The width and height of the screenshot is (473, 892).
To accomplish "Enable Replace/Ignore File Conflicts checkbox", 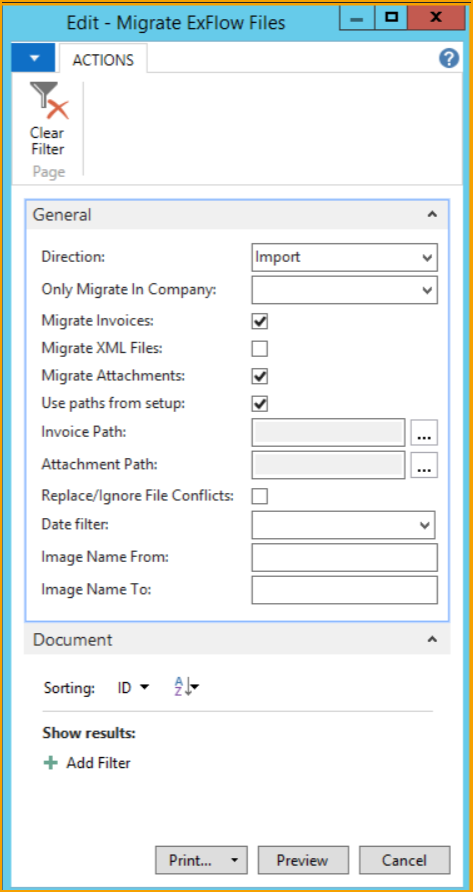I will 260,496.
